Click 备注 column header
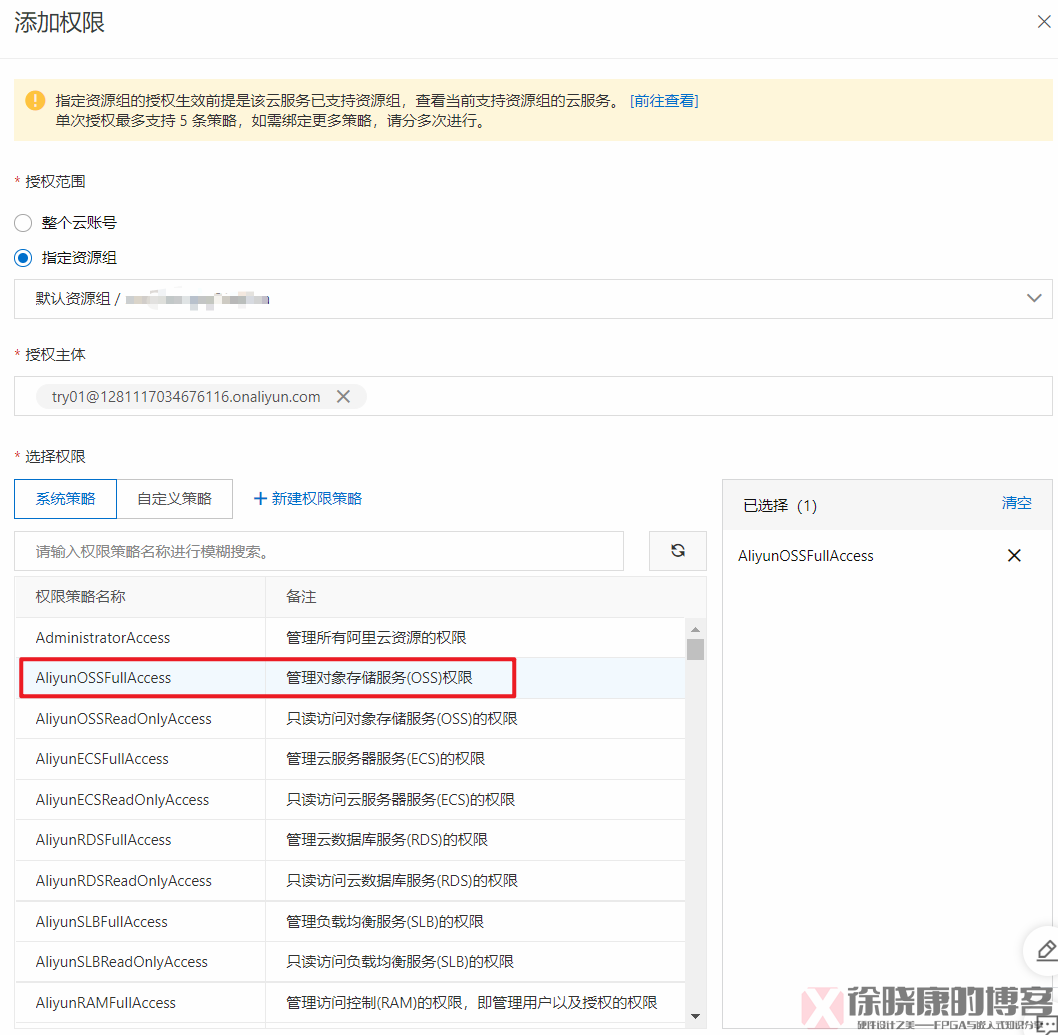Screen dimensions: 1058x1035 (301, 596)
